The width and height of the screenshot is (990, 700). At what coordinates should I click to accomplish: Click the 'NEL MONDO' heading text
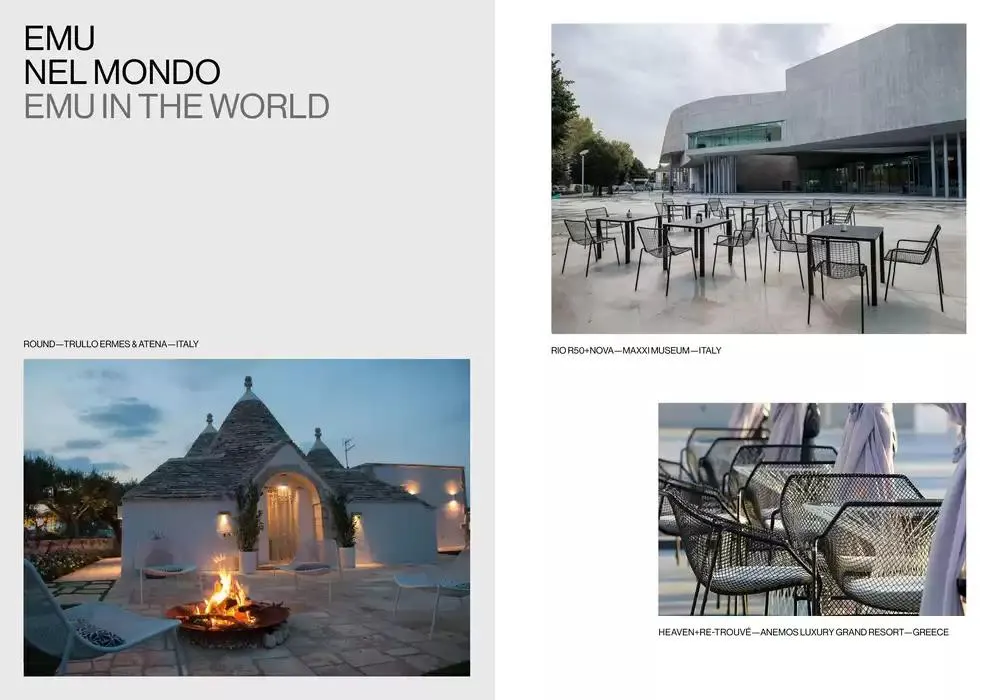[122, 72]
